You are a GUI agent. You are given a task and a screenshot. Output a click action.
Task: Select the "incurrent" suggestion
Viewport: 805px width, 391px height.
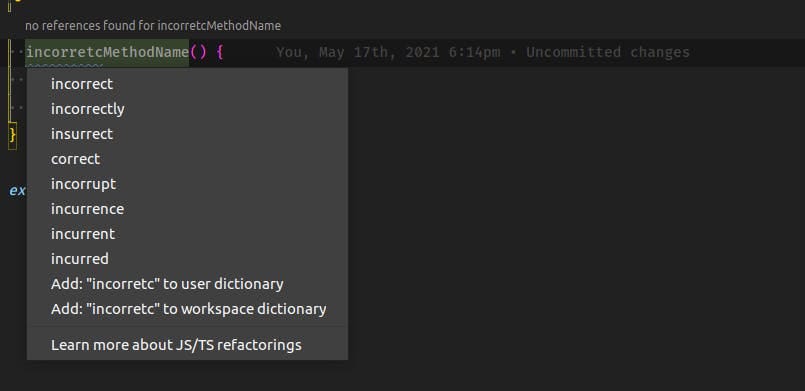187,233
